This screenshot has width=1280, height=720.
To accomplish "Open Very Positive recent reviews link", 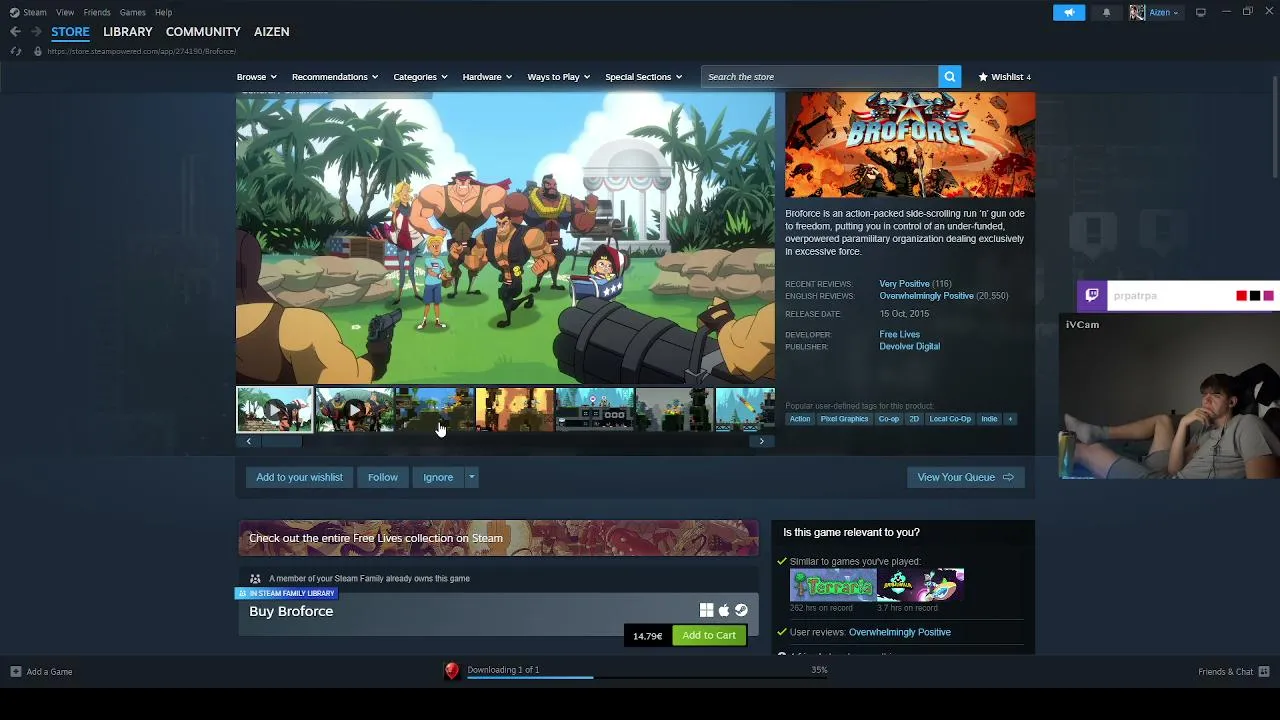I will point(904,284).
